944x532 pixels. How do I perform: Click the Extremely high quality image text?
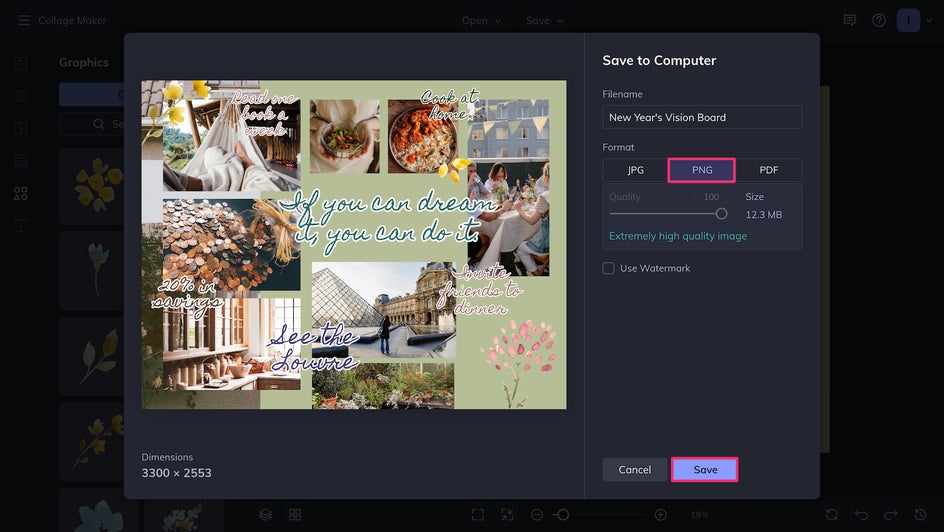[x=678, y=236]
